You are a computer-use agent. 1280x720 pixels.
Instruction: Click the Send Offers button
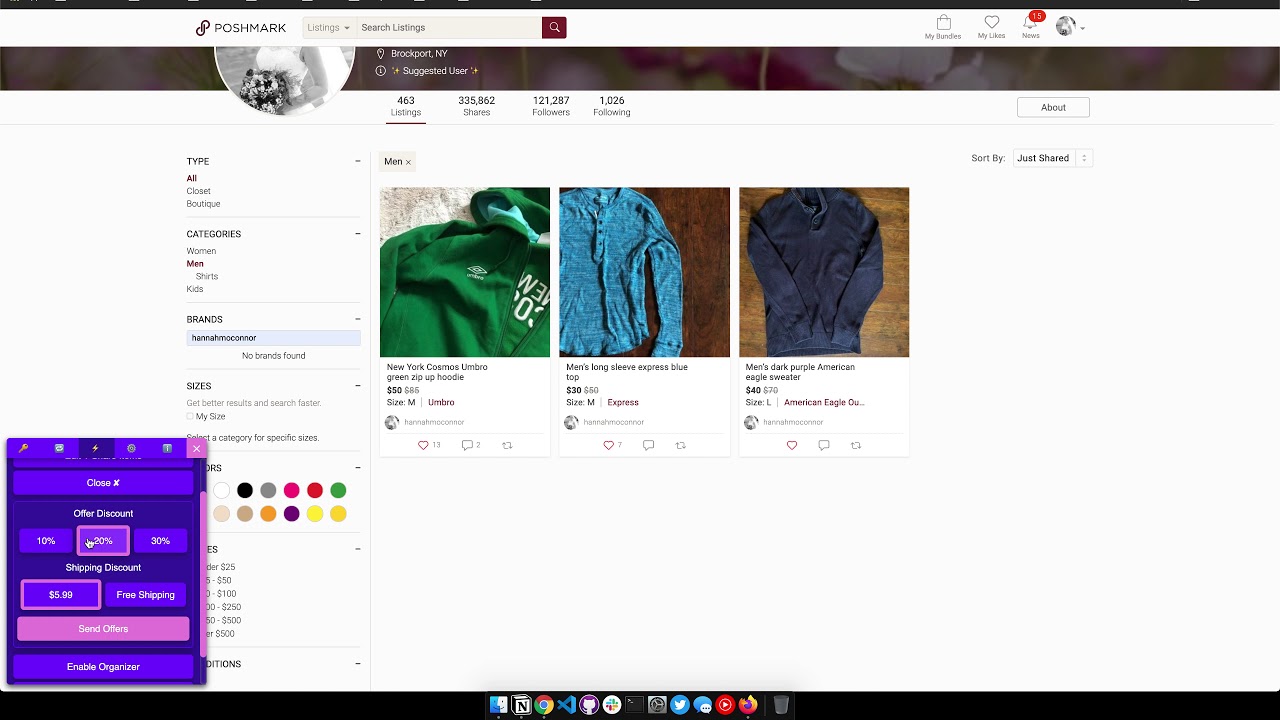pos(103,629)
